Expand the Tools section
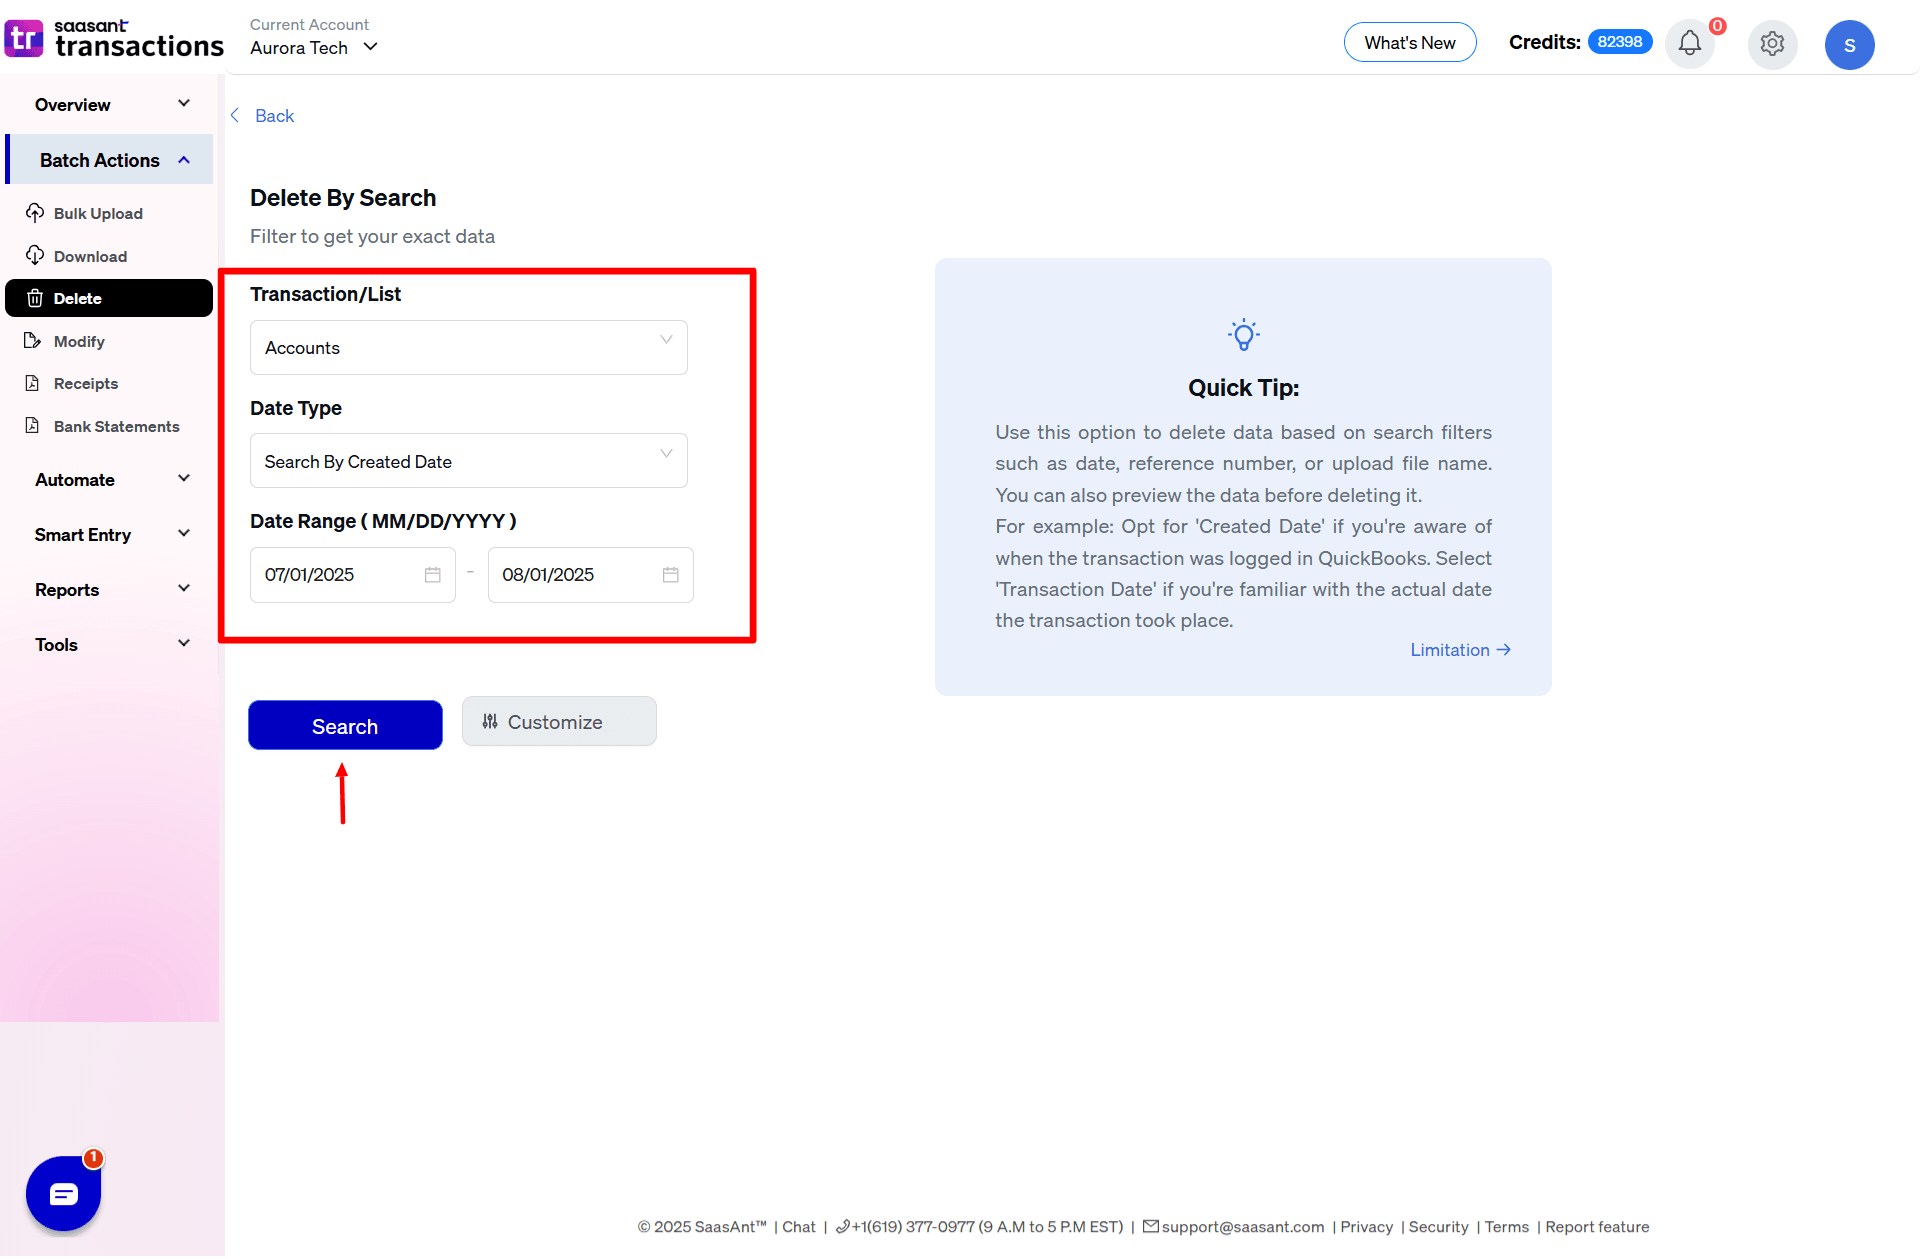Screen dimensions: 1920x1259 110,644
